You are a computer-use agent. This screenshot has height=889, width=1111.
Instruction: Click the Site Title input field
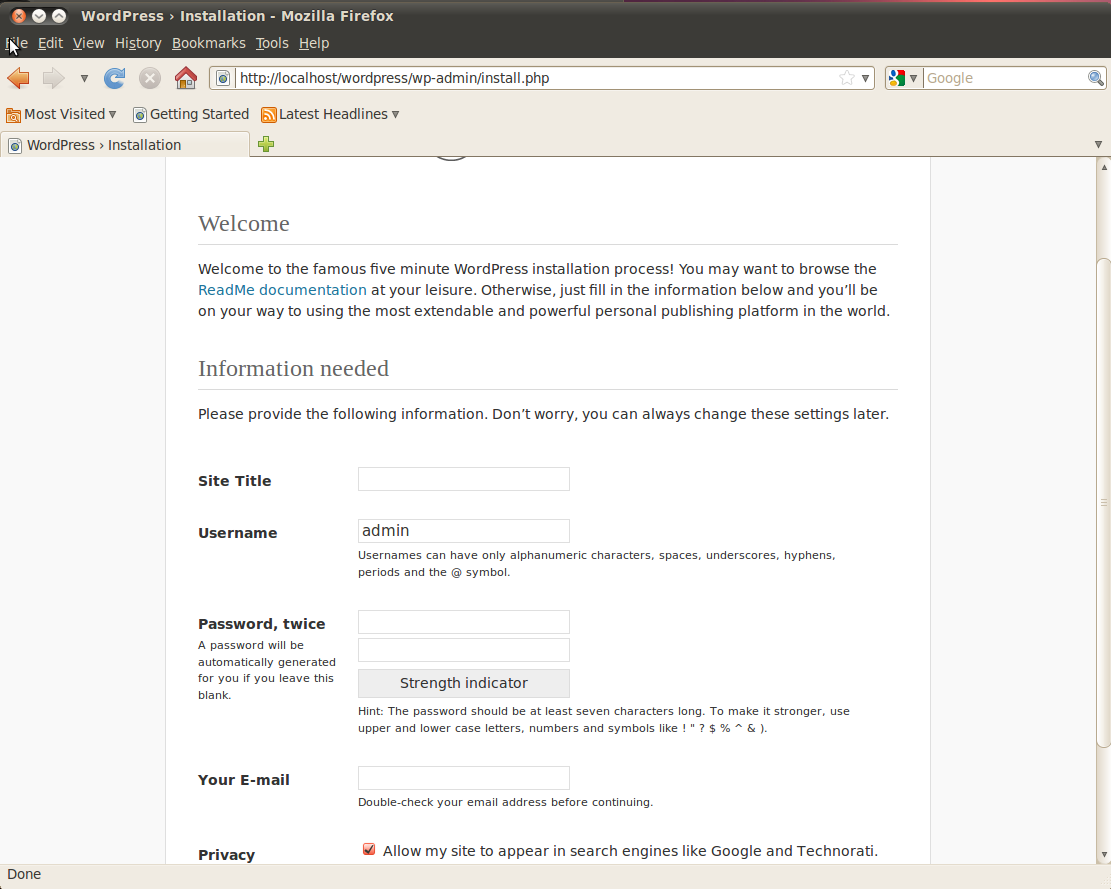(463, 479)
